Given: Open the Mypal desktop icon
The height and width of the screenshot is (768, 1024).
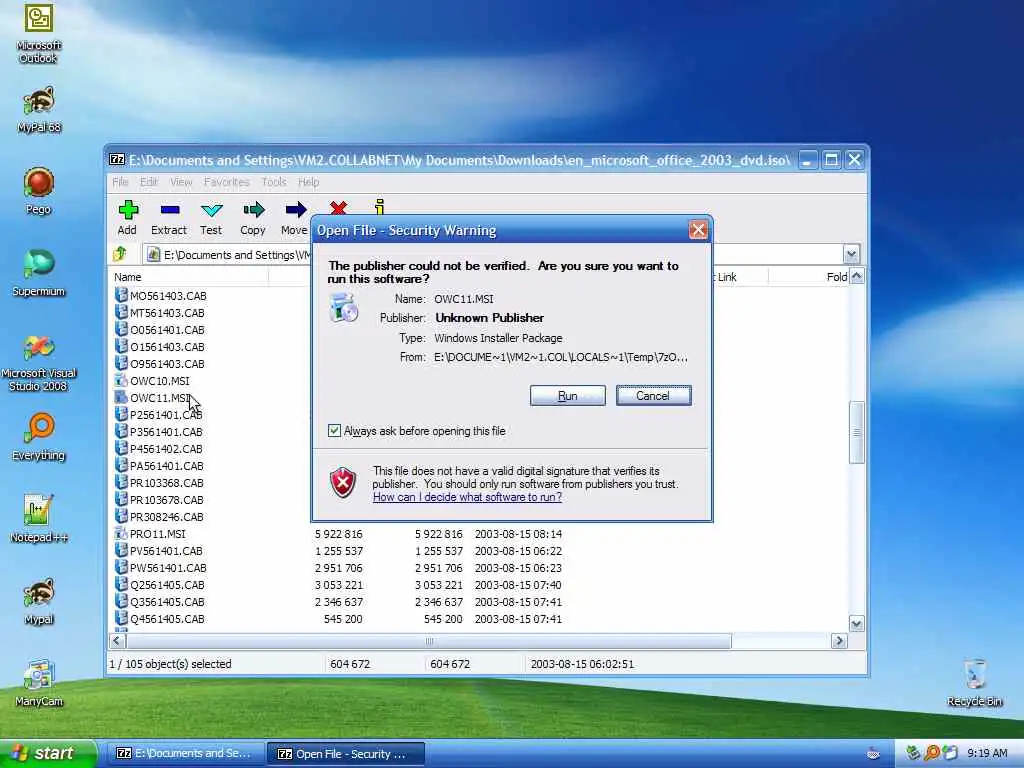Looking at the screenshot, I should [x=39, y=601].
